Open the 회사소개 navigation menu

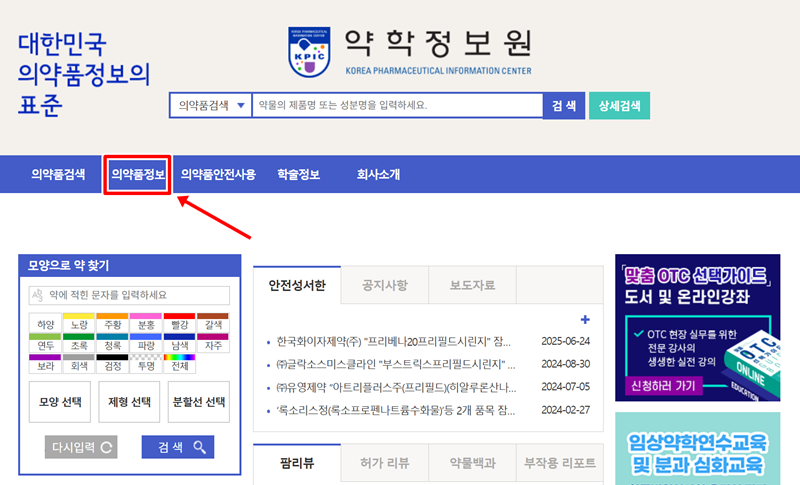[x=378, y=174]
